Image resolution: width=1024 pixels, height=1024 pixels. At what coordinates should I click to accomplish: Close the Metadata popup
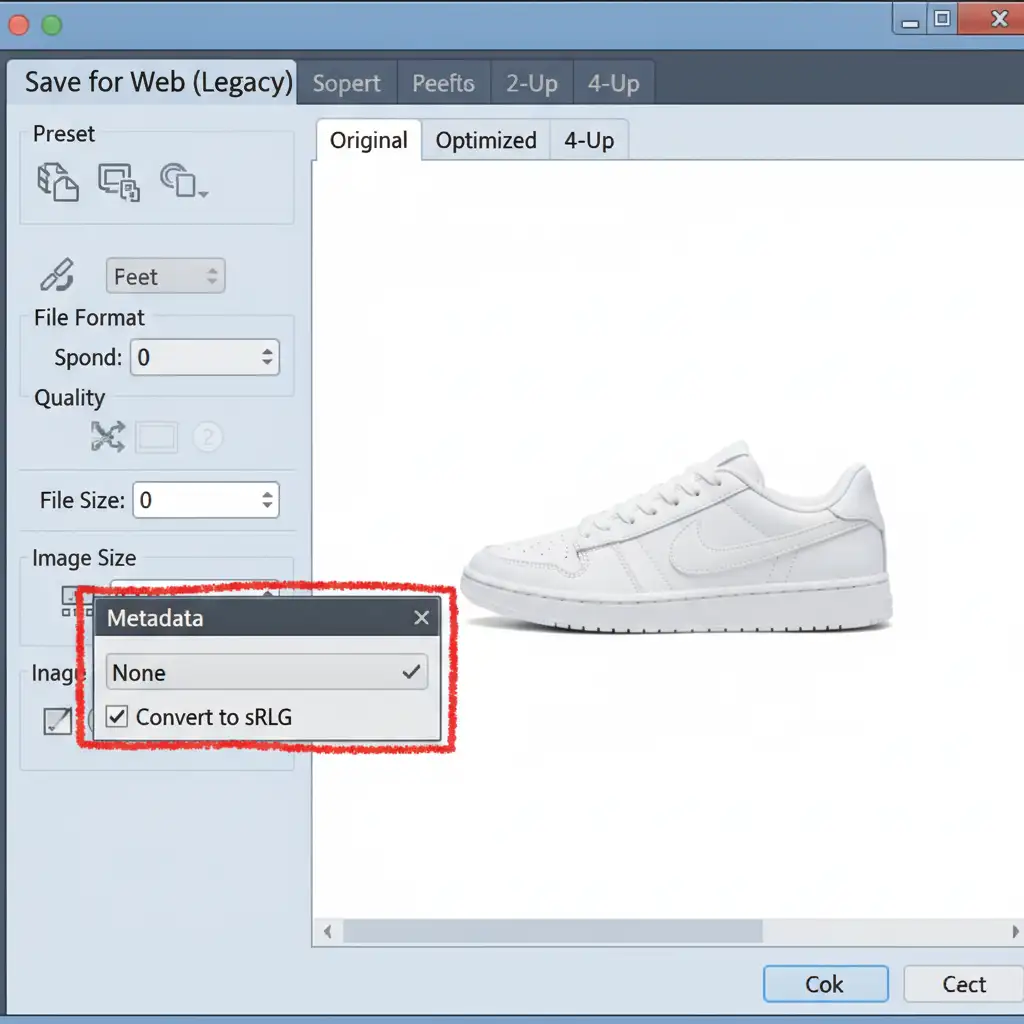pos(421,619)
